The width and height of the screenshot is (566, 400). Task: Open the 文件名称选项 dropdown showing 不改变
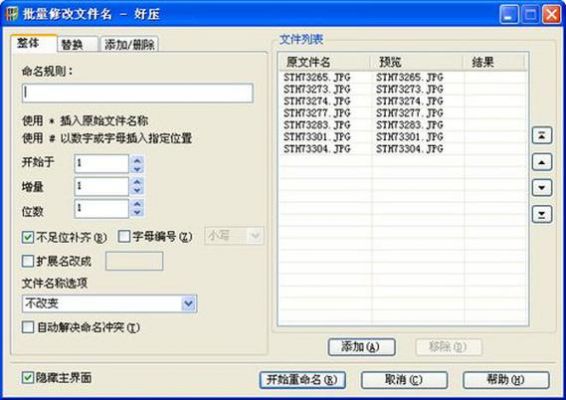point(109,304)
